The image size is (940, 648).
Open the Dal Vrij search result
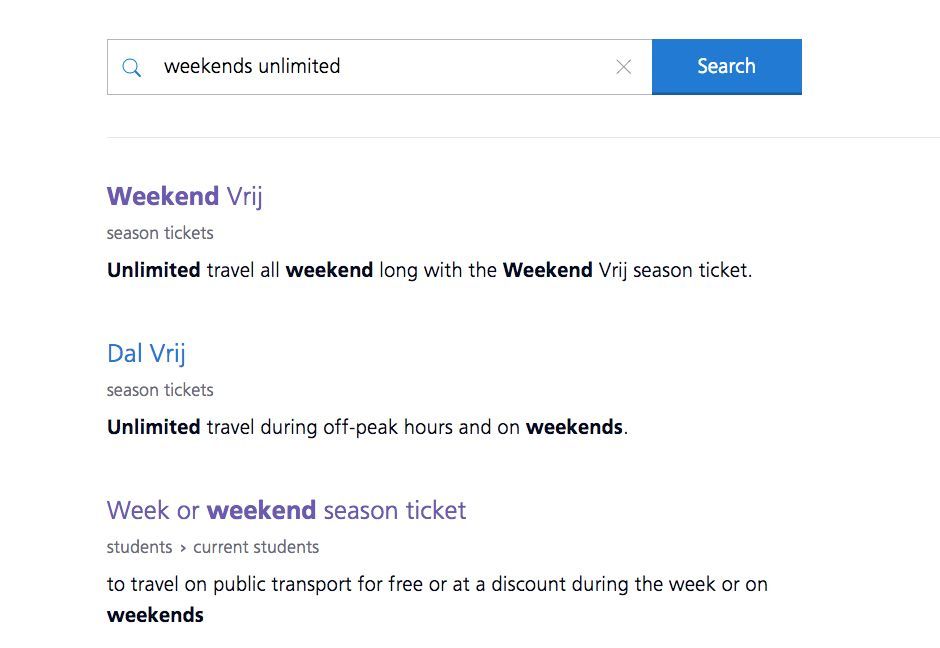146,353
